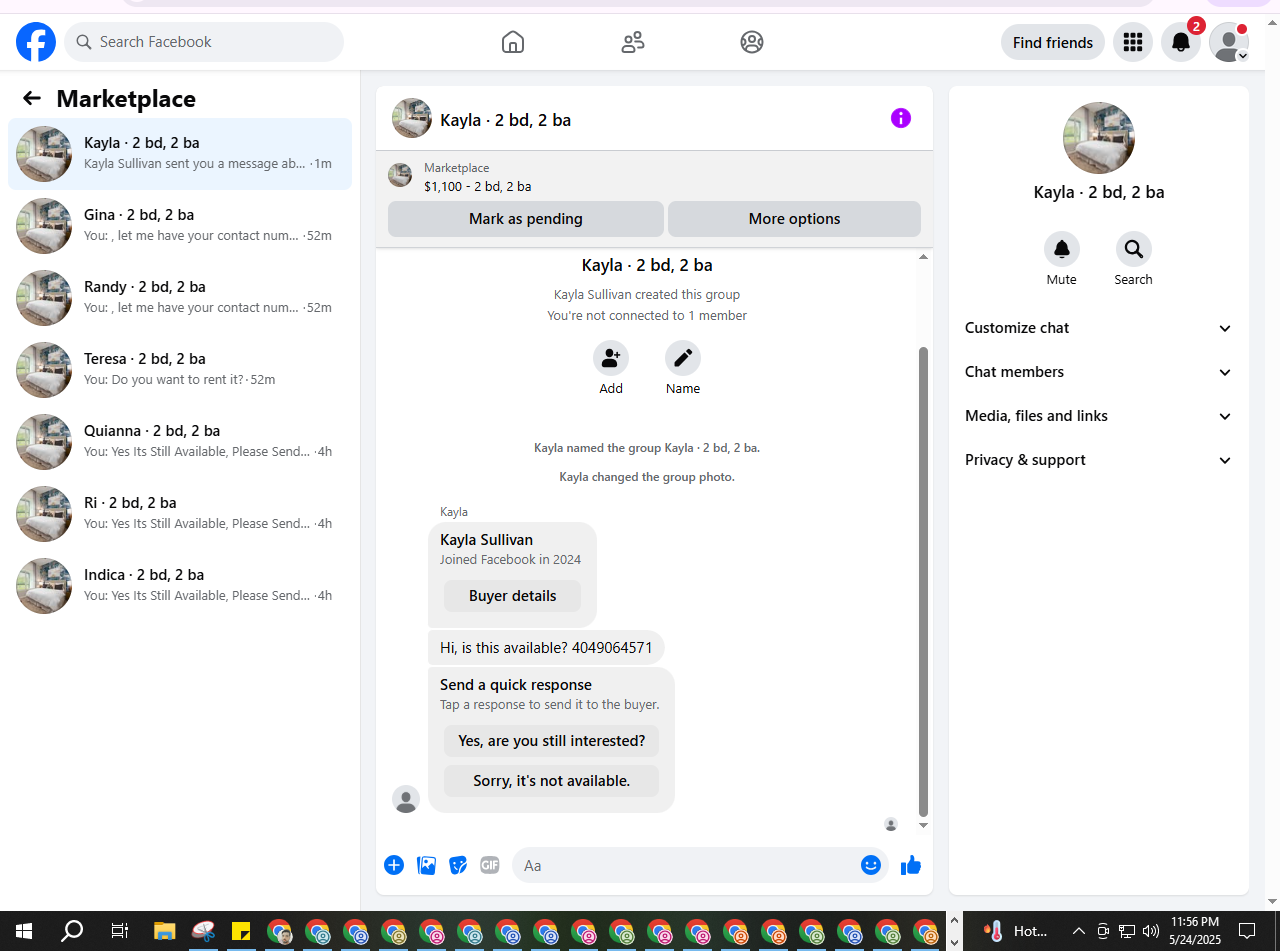
Task: Open the notifications bell
Action: tap(1181, 42)
